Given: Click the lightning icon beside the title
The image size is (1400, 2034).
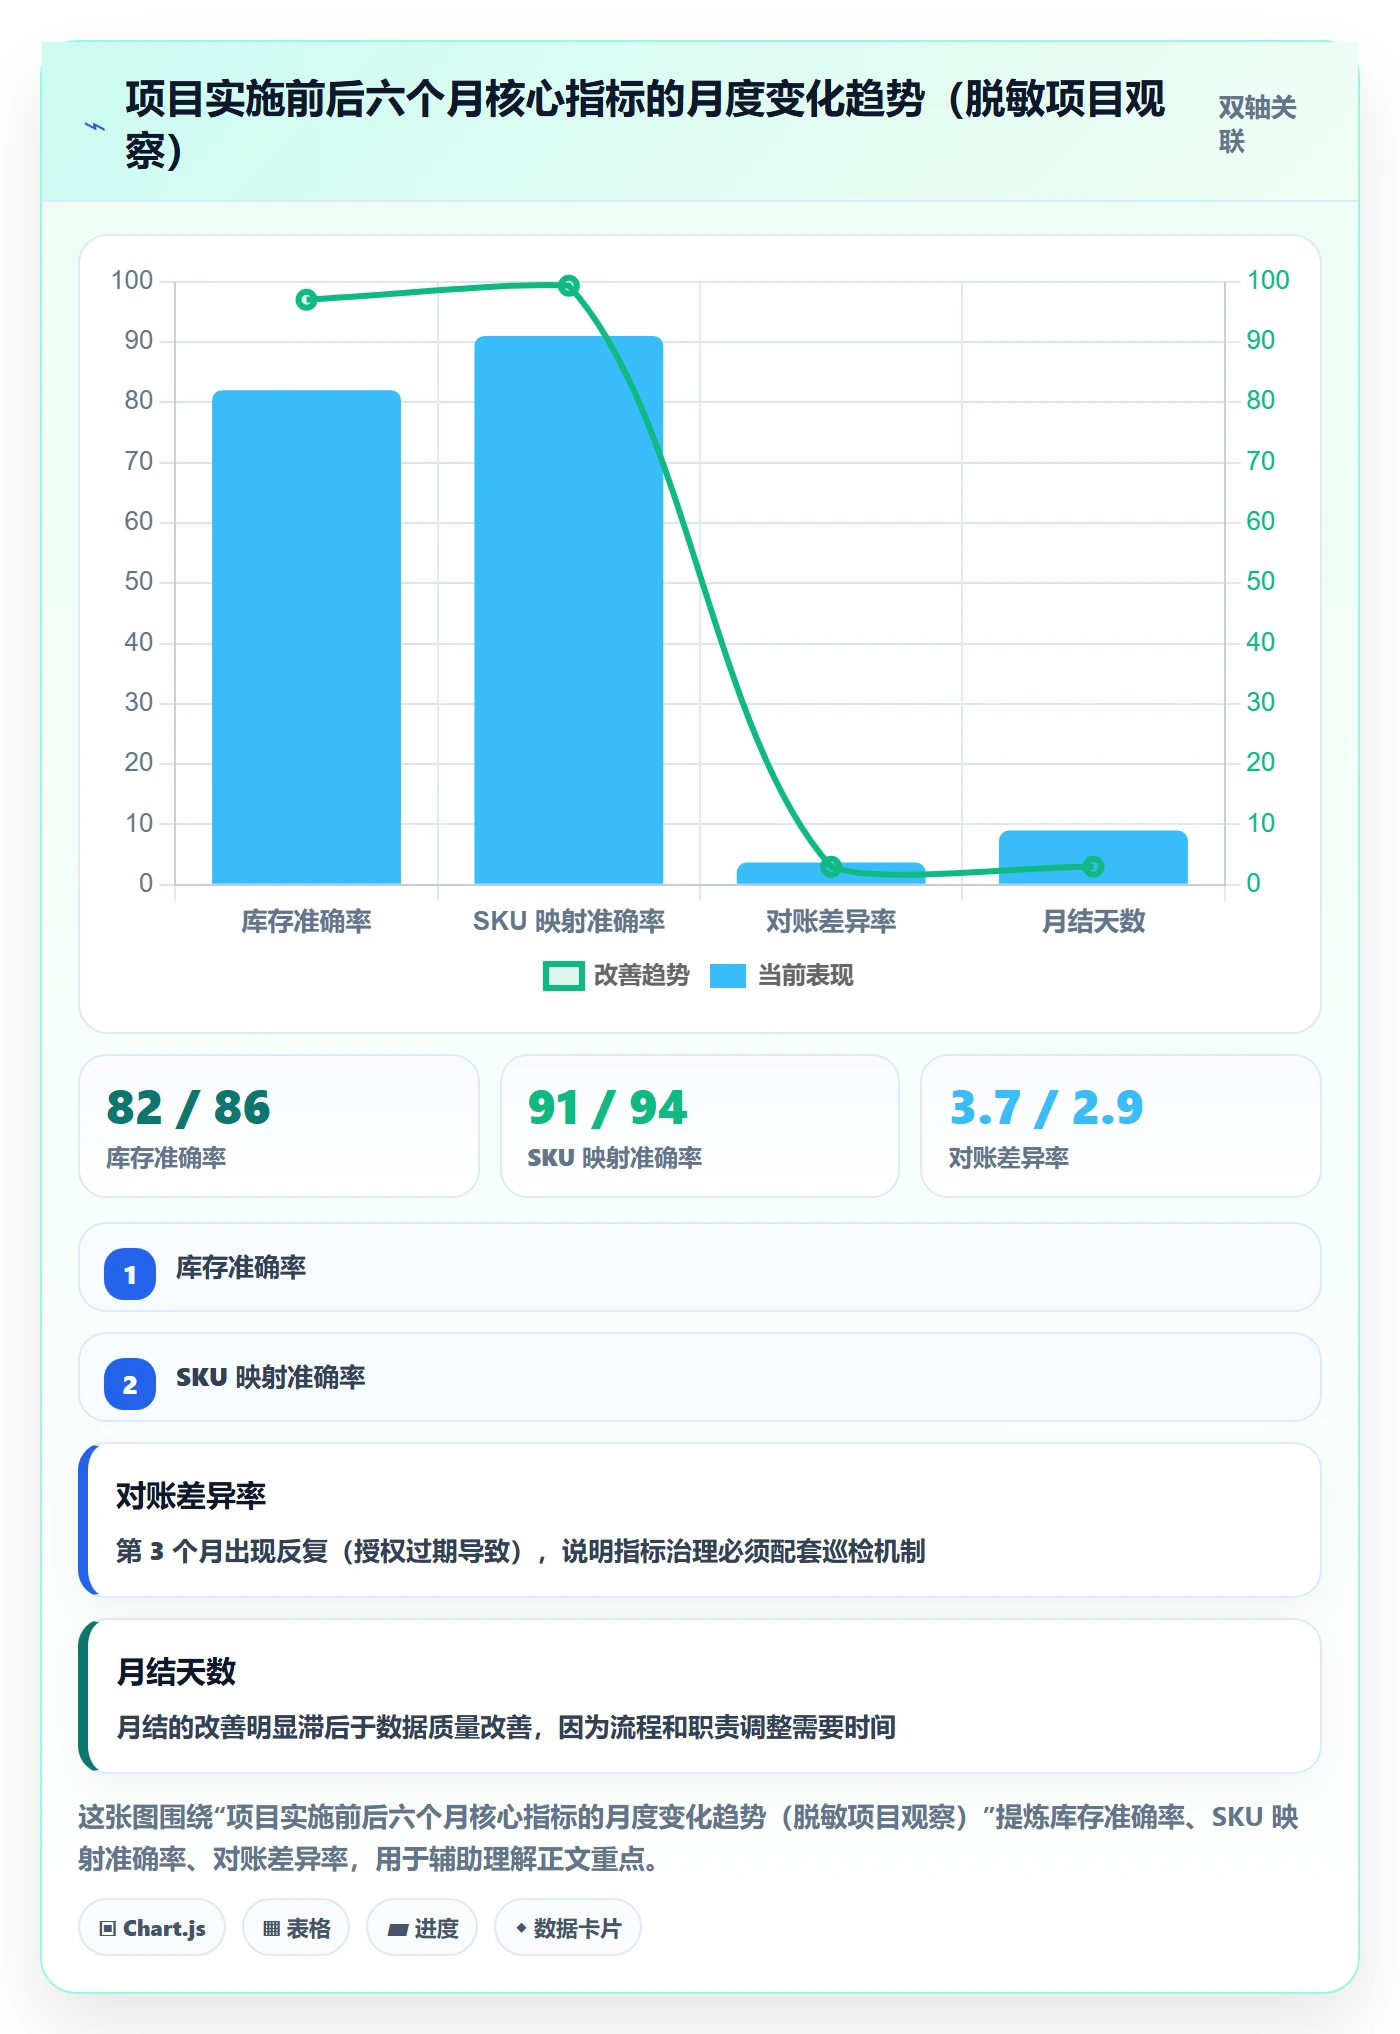Looking at the screenshot, I should point(95,126).
